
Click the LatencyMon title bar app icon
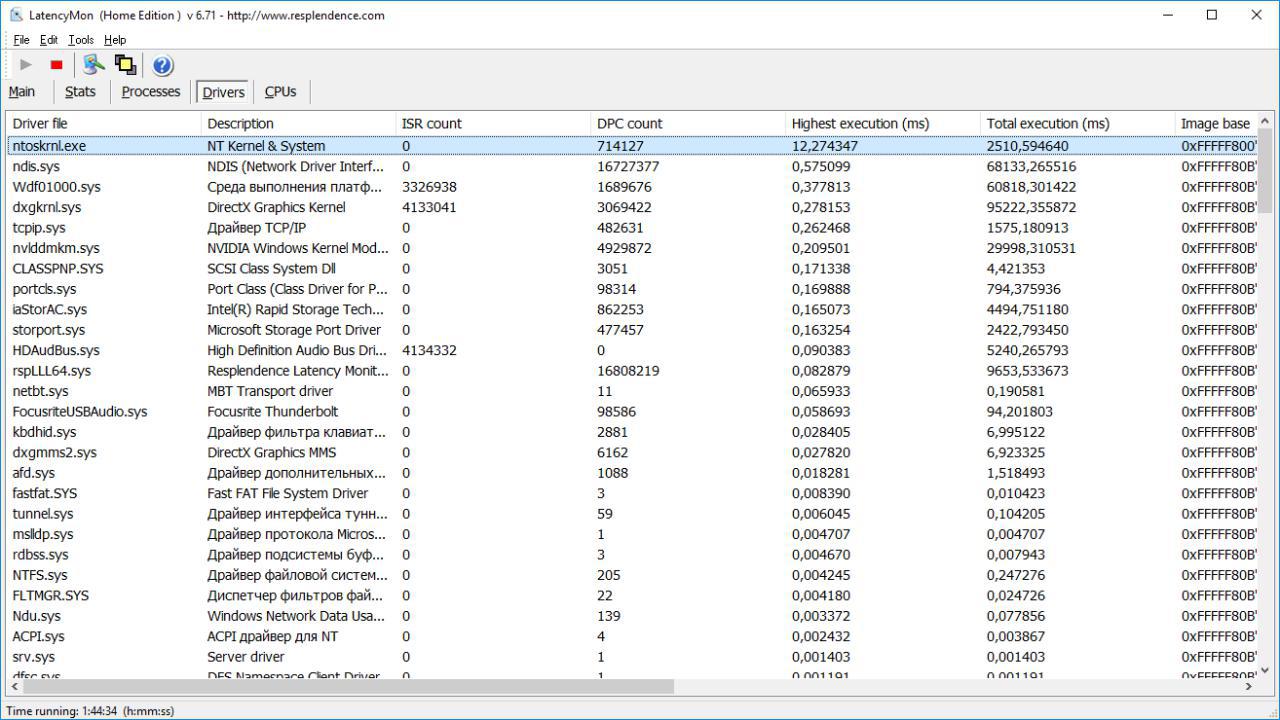(16, 15)
